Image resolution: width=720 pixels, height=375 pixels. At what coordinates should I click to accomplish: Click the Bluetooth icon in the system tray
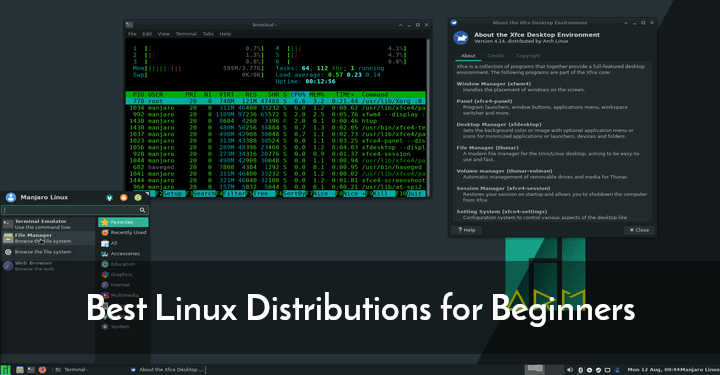coord(580,370)
